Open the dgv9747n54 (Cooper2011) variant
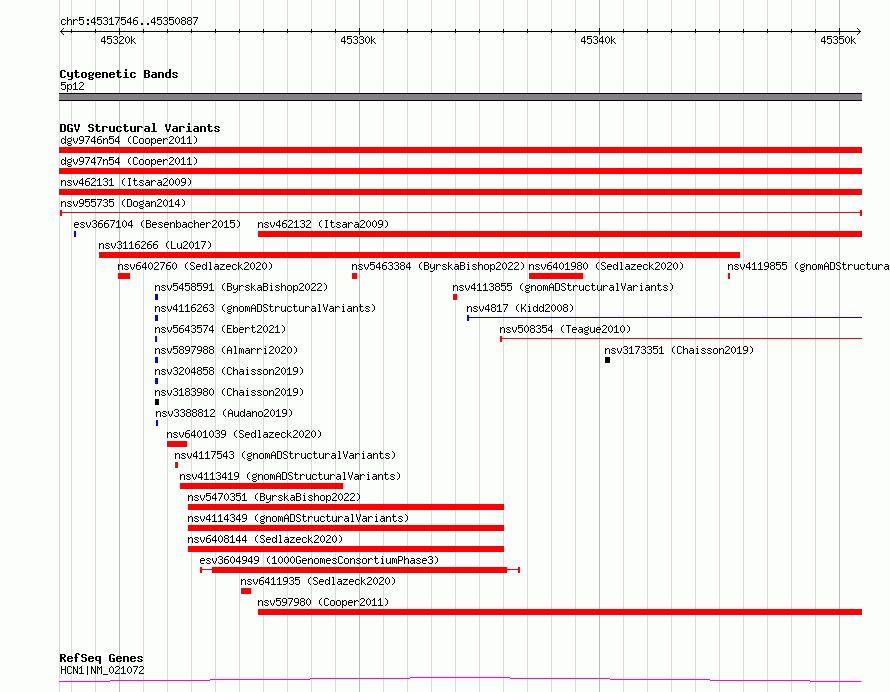Image resolution: width=890 pixels, height=692 pixels. coord(129,161)
